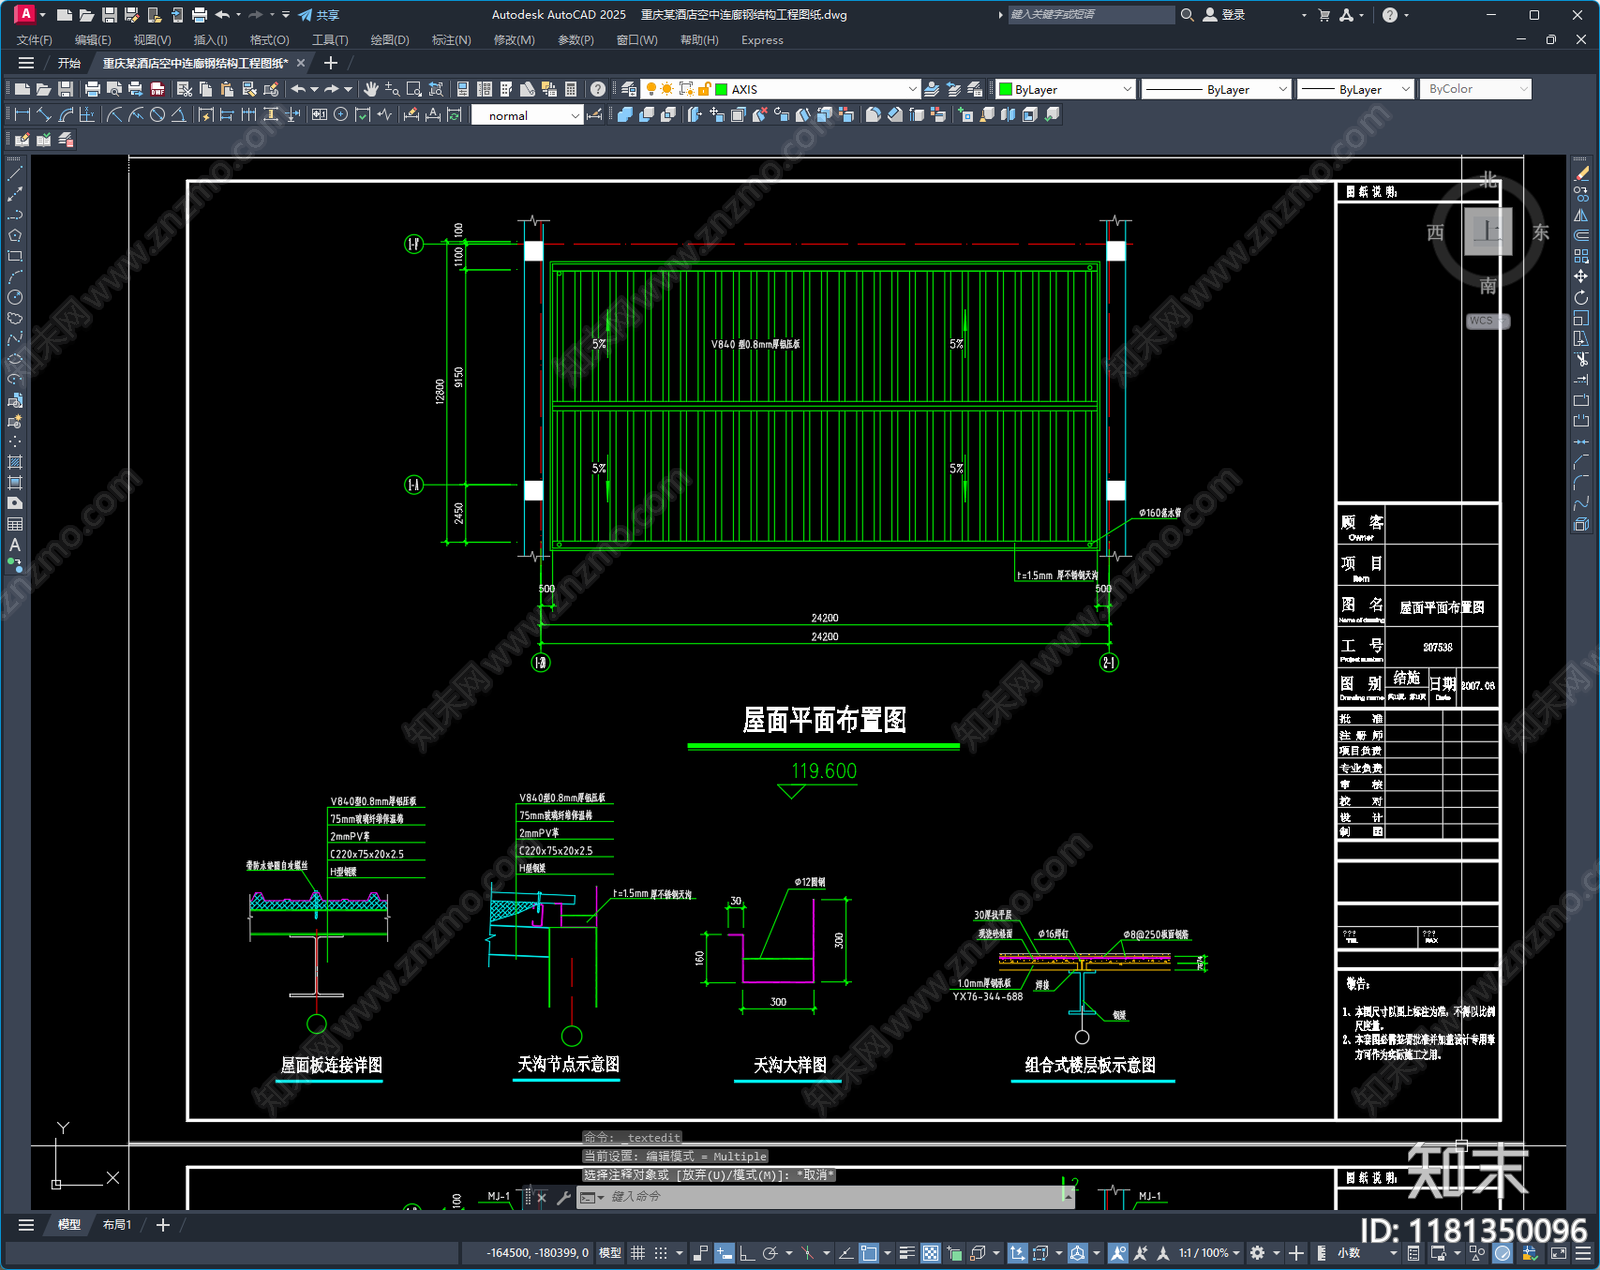Screen dimensions: 1600x1270
Task: Open the Help question mark in standard toolbar
Action: pos(597,89)
